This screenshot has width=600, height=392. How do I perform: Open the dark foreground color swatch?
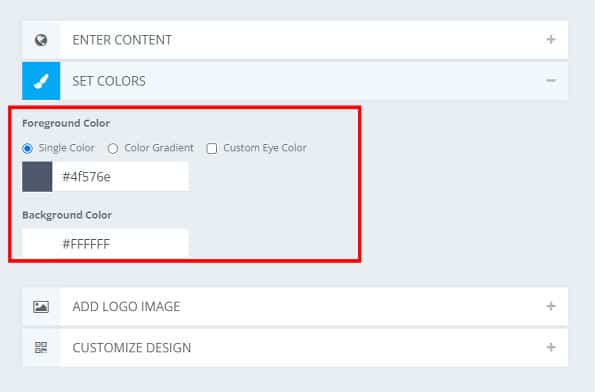(37, 176)
